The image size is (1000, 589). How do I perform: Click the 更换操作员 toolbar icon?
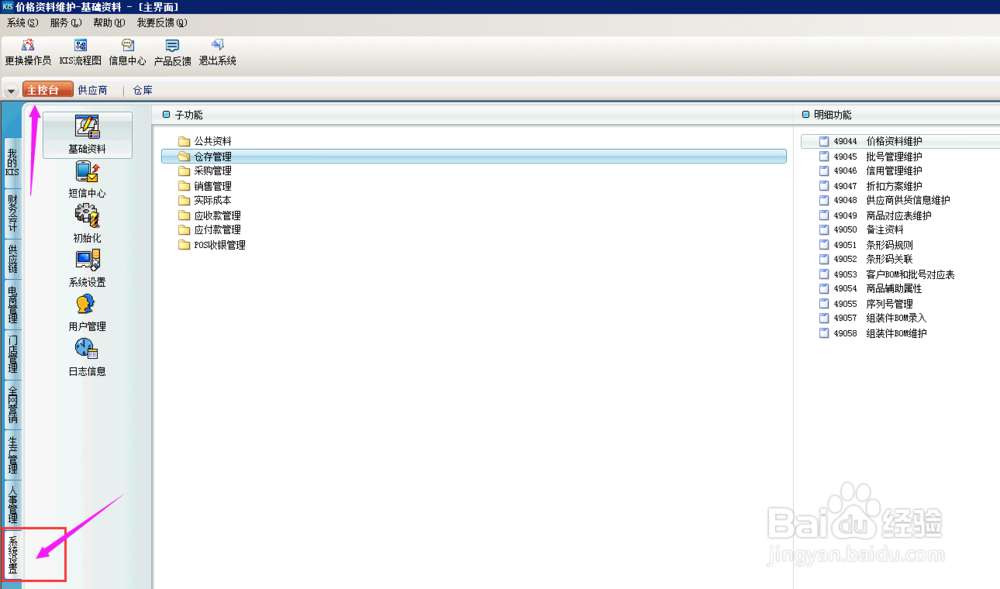pyautogui.click(x=27, y=45)
